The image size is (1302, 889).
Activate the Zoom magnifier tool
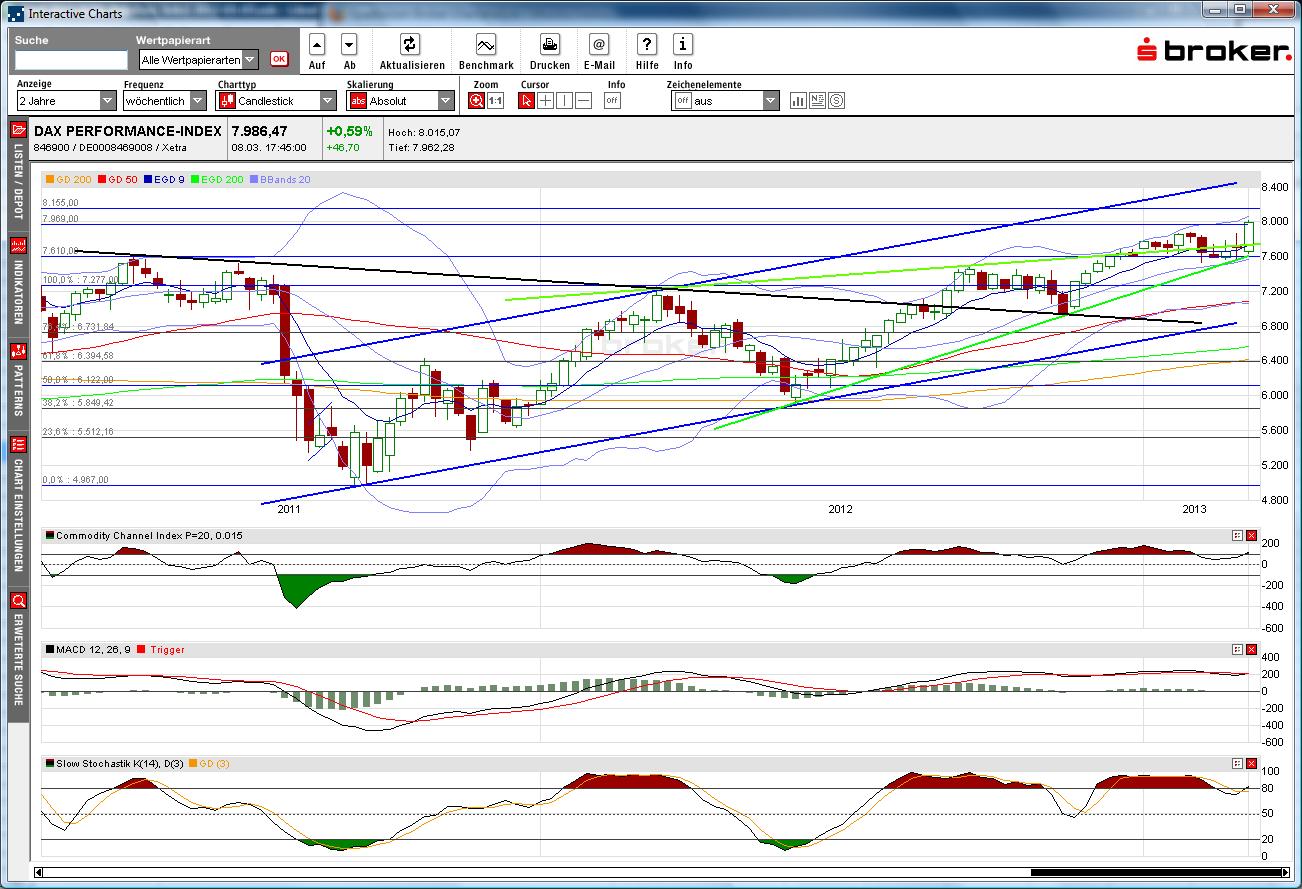[477, 100]
